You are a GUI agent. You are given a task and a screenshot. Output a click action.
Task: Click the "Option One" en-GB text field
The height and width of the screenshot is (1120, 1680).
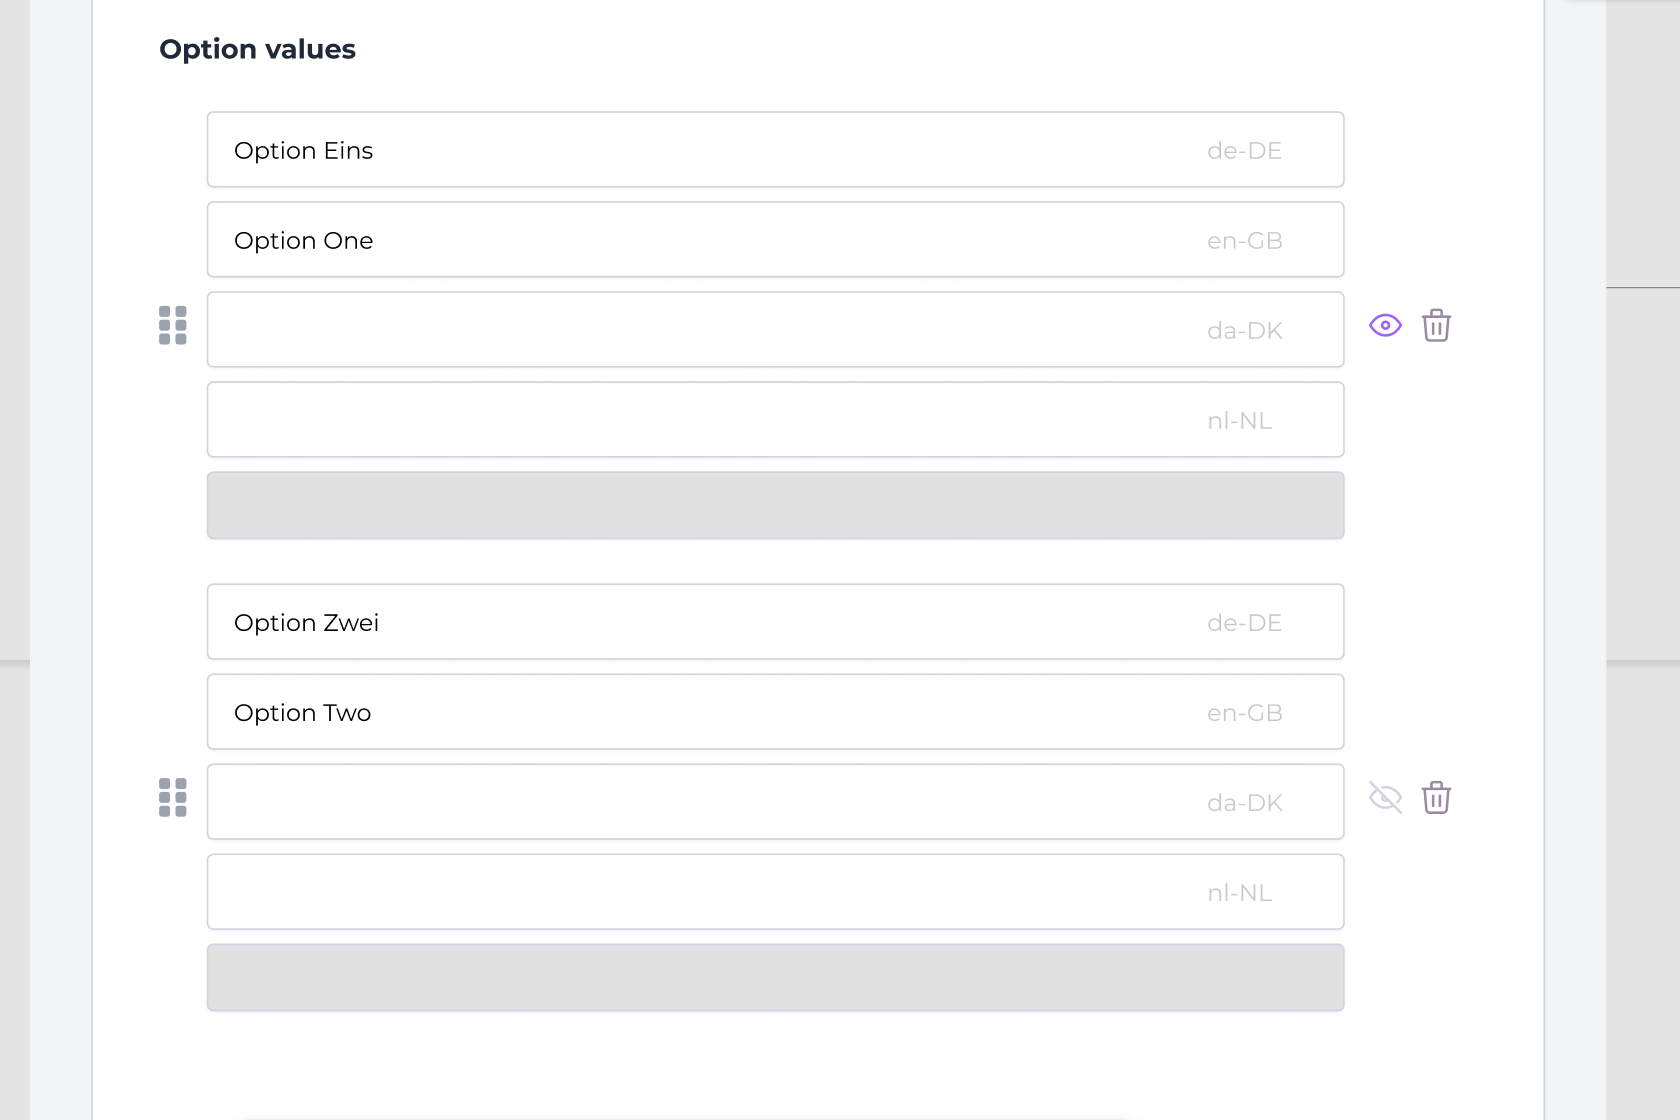tap(700, 240)
